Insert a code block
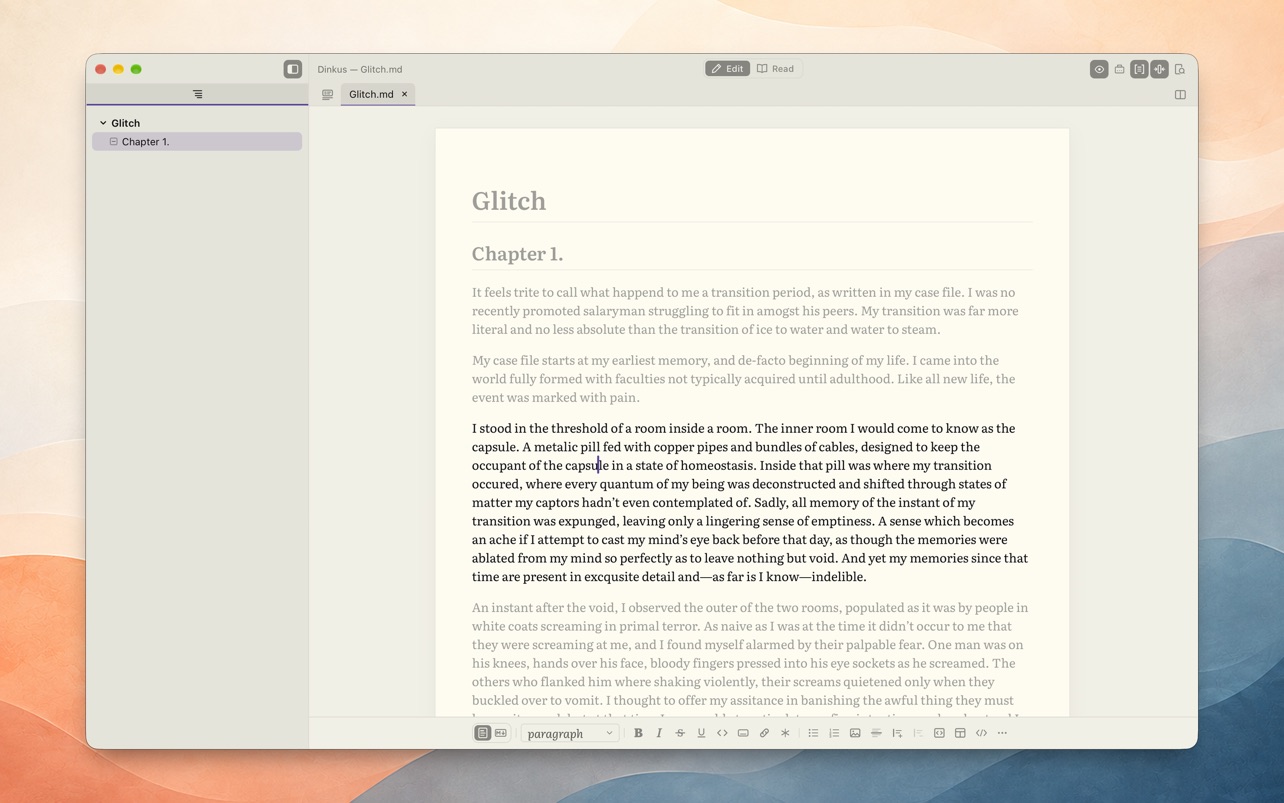 (939, 733)
